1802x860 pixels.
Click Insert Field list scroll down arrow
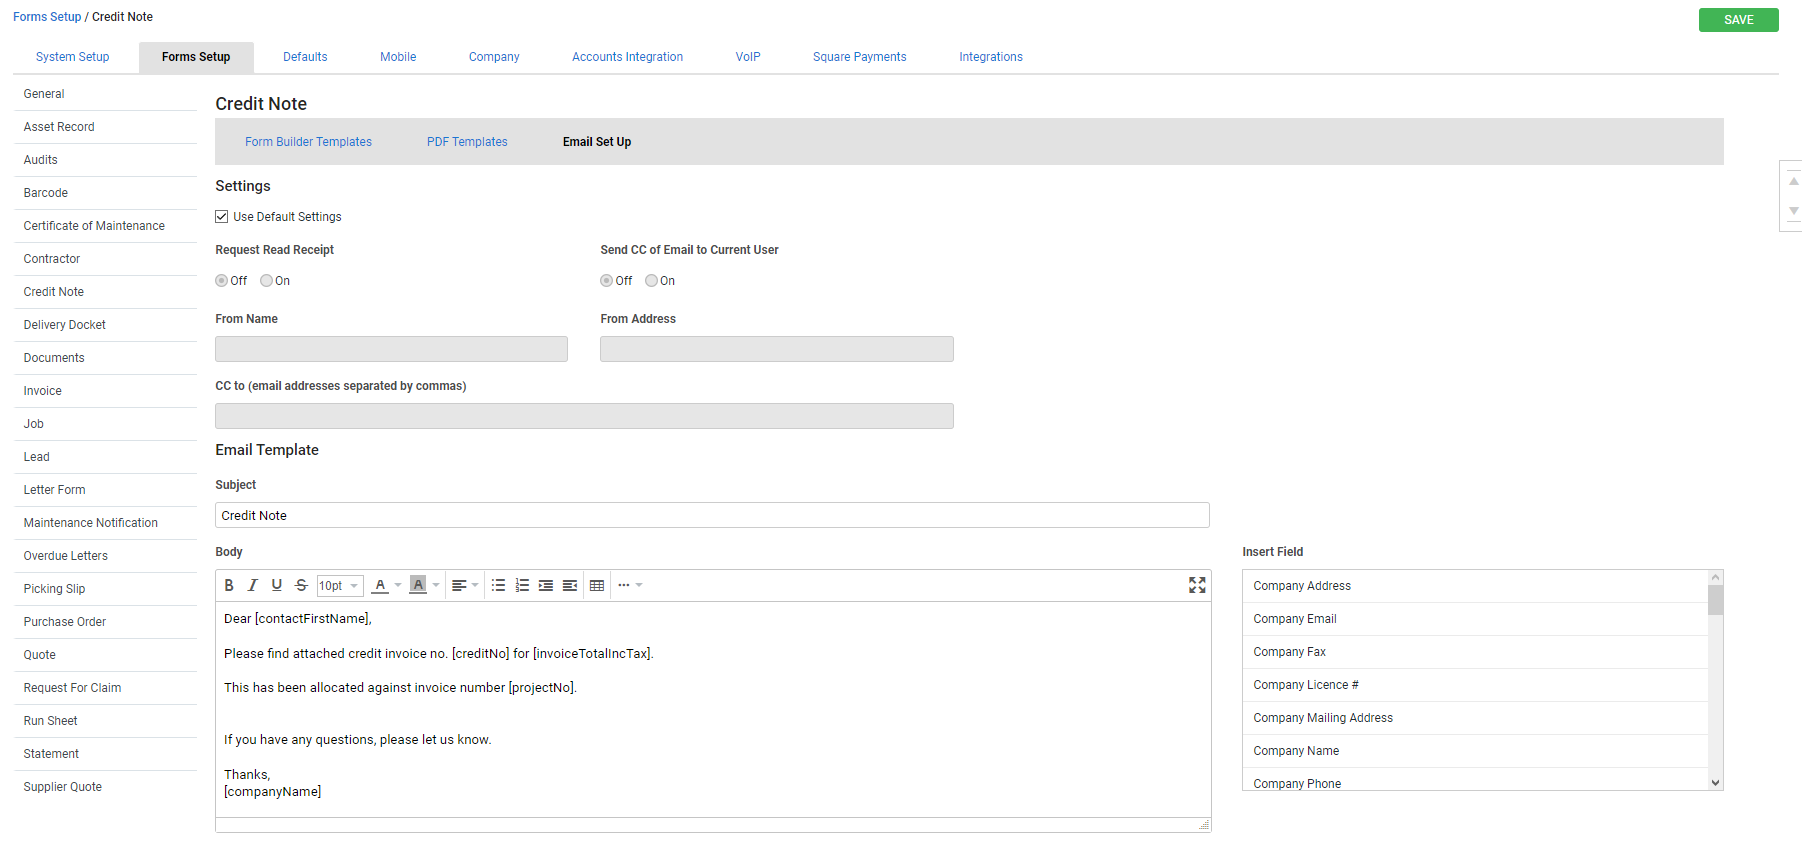[1716, 783]
